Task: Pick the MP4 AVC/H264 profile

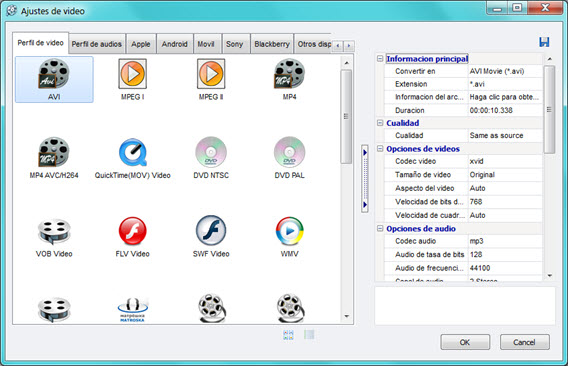Action: click(x=54, y=152)
